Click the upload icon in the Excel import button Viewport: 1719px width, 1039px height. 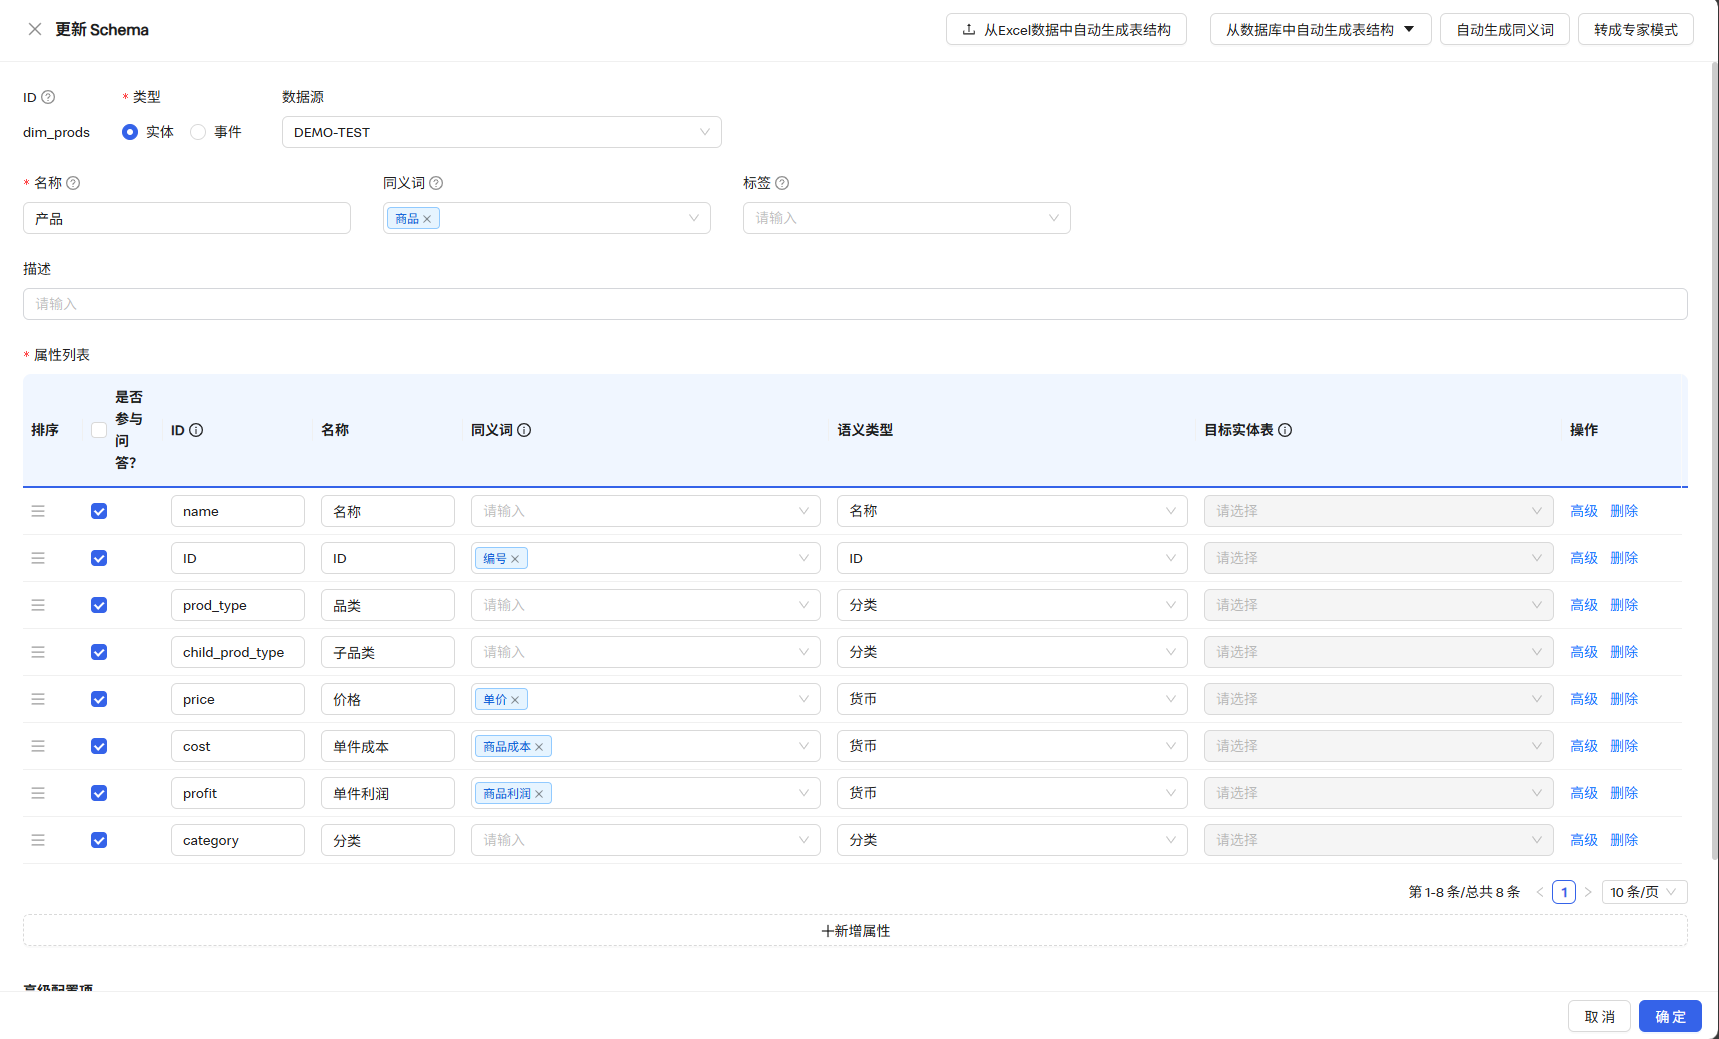click(x=967, y=29)
